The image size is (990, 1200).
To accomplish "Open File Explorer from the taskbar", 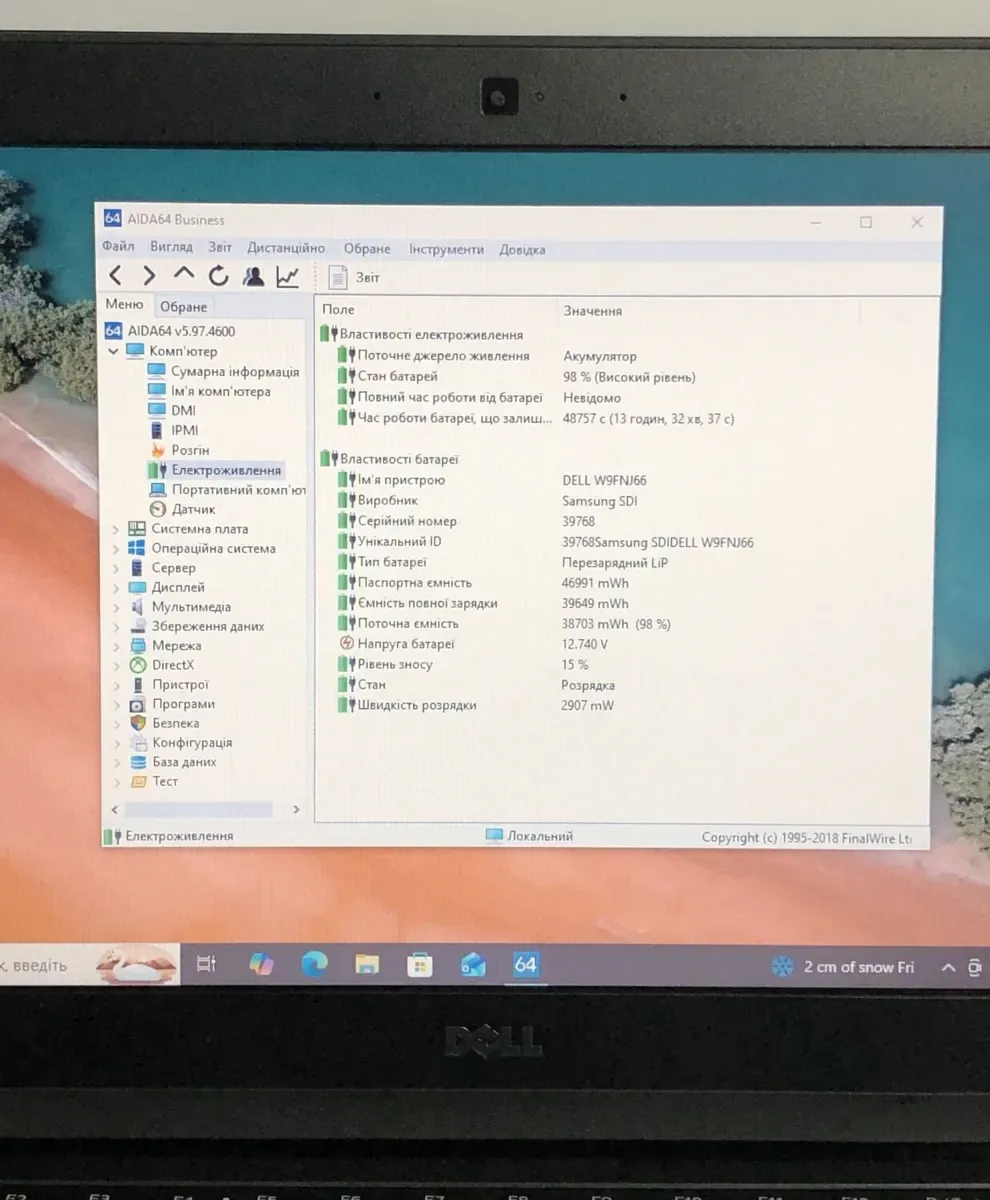I will click(x=367, y=965).
